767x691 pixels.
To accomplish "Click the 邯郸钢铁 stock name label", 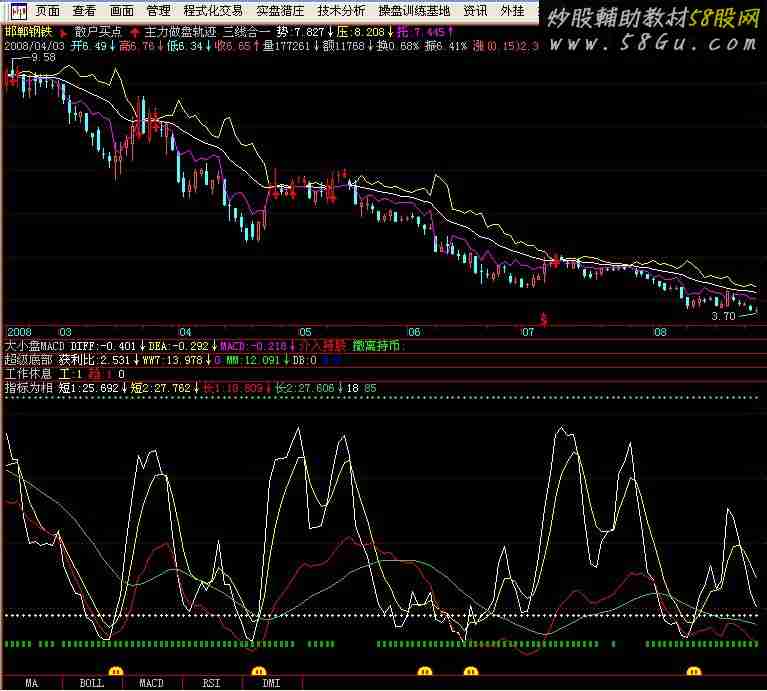I will (x=28, y=32).
